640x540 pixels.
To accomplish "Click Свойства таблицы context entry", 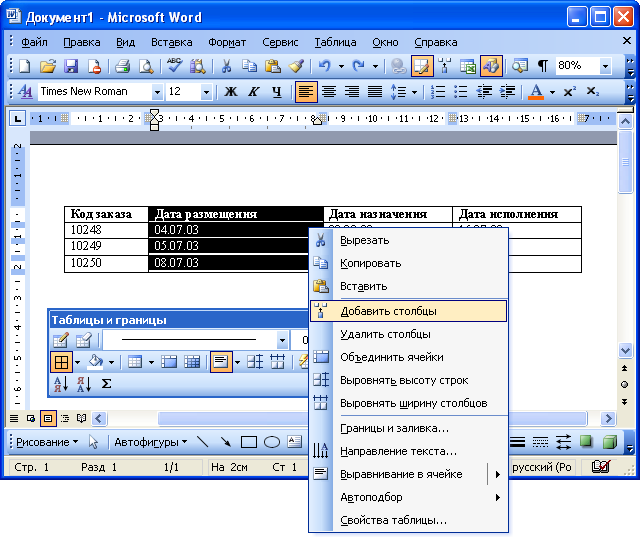I will 408,520.
